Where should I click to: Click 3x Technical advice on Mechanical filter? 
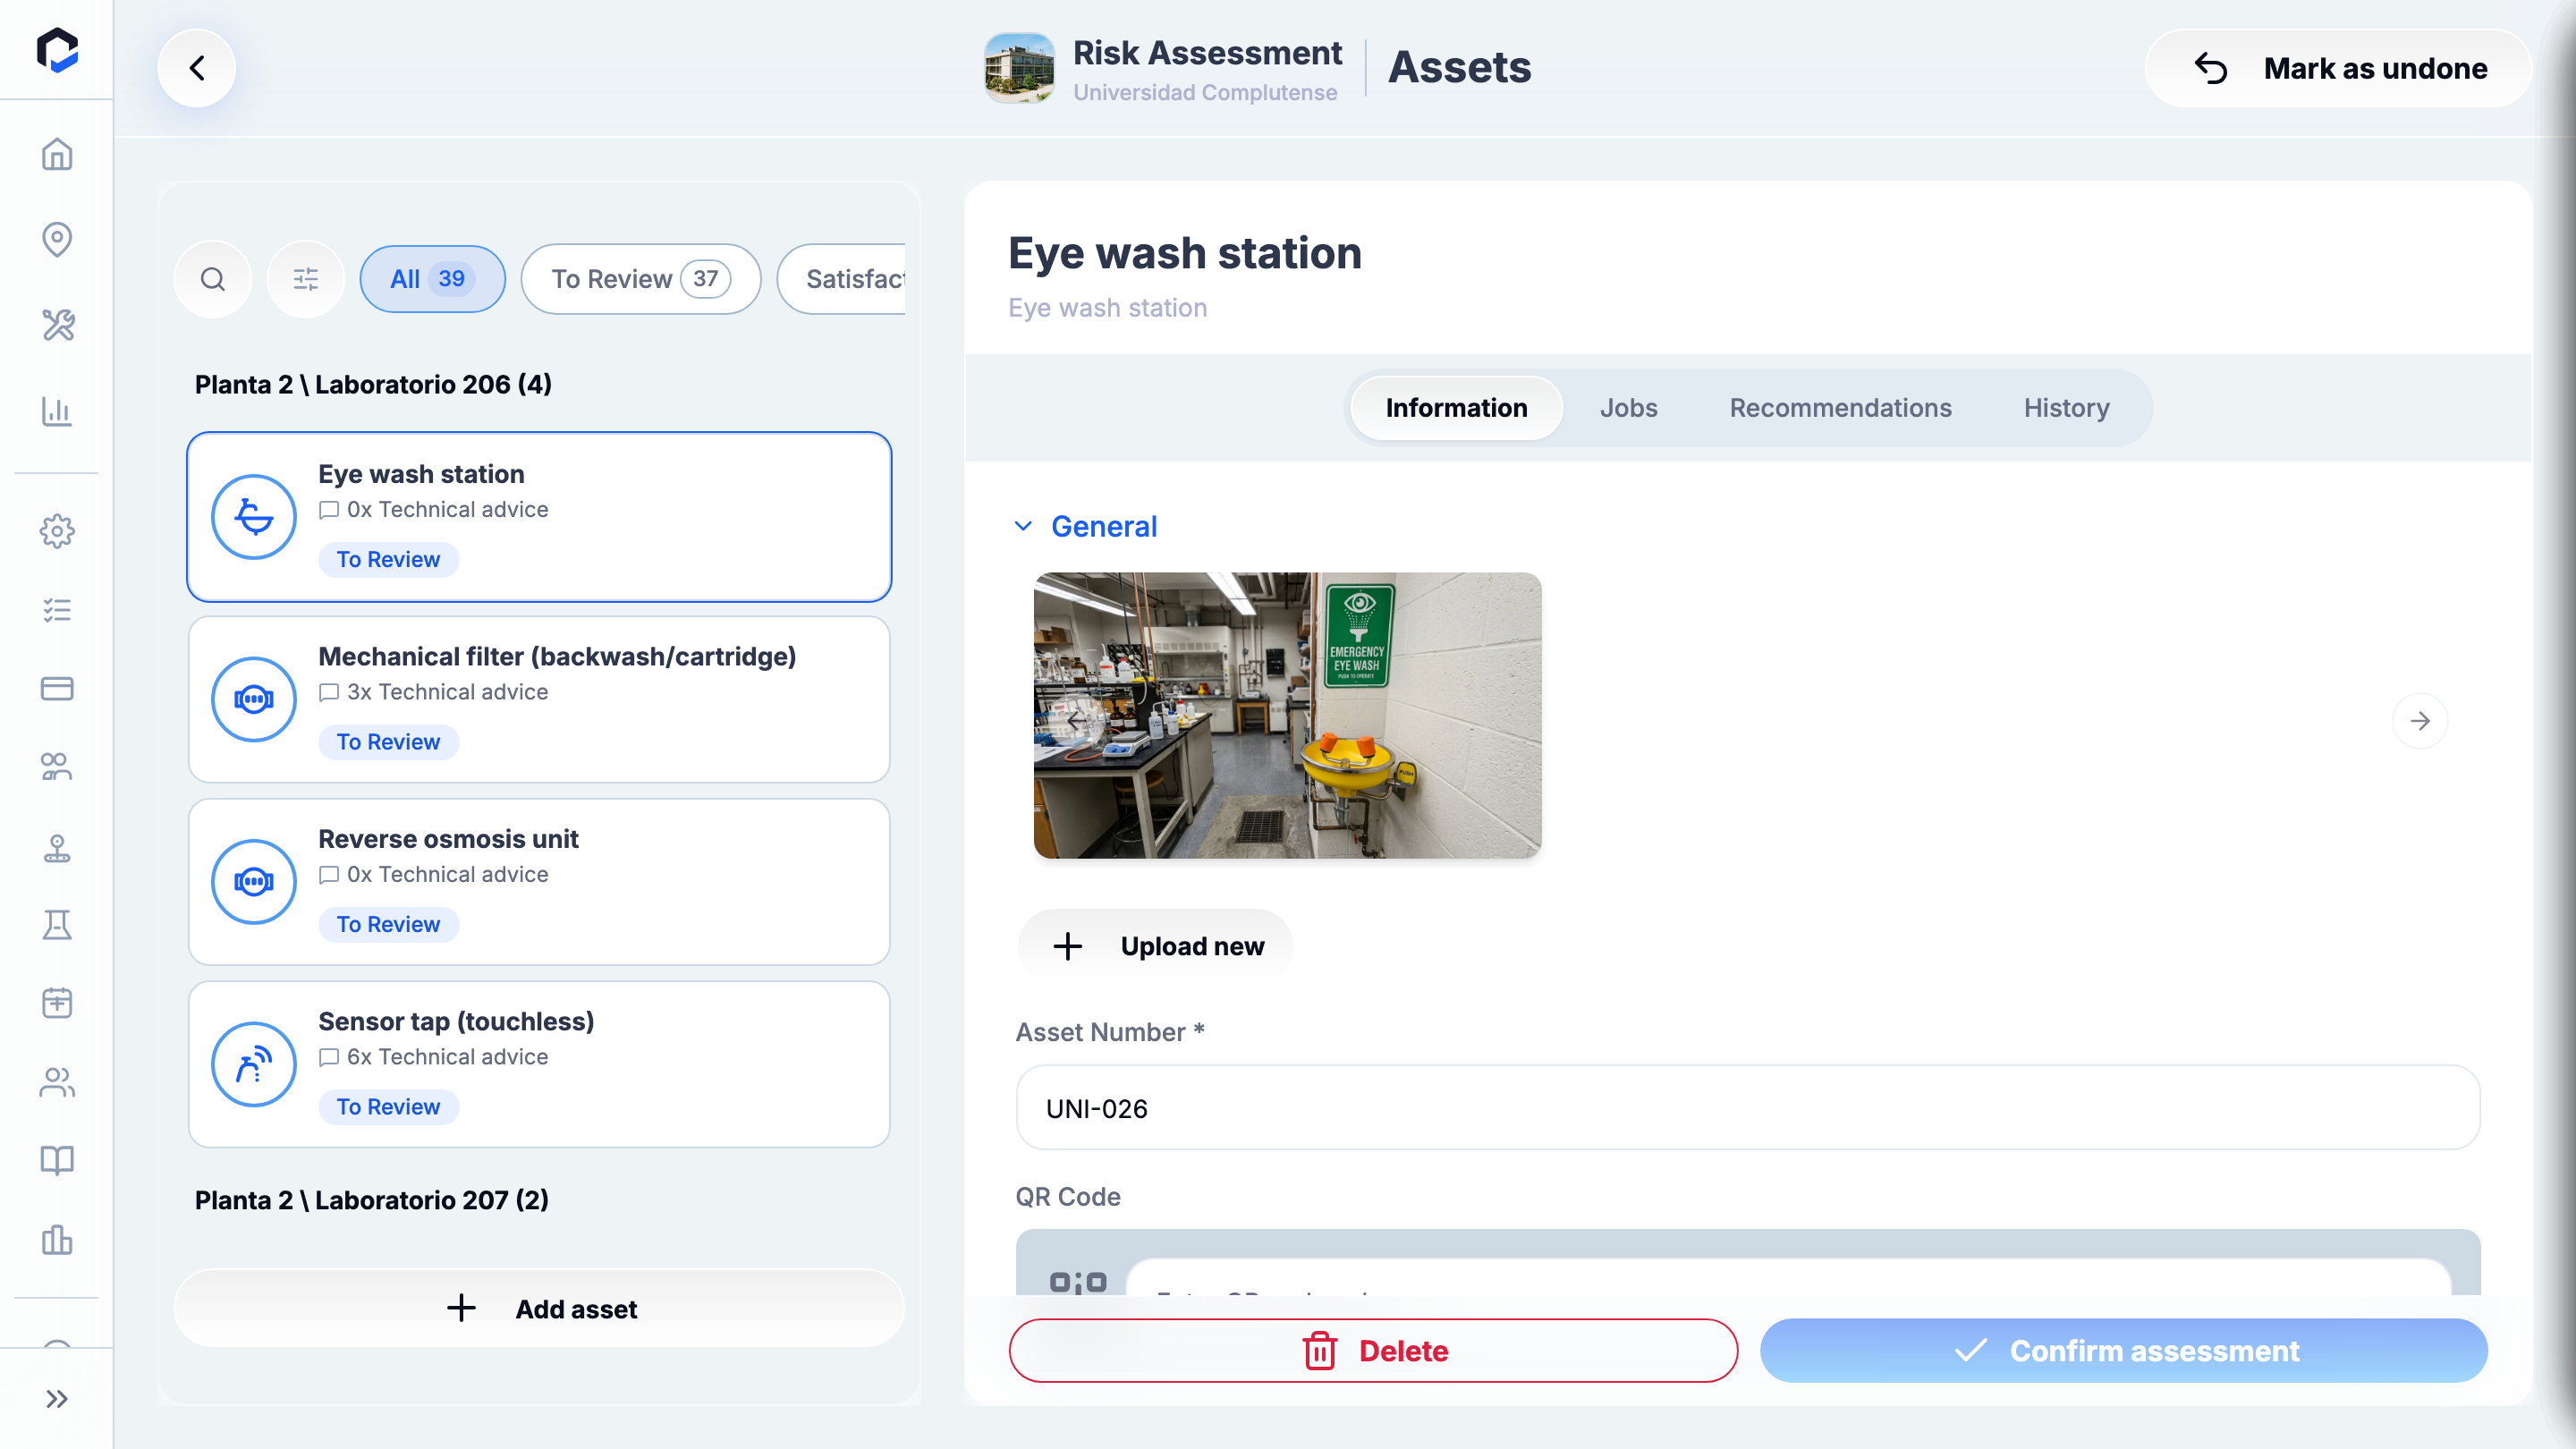pos(433,692)
